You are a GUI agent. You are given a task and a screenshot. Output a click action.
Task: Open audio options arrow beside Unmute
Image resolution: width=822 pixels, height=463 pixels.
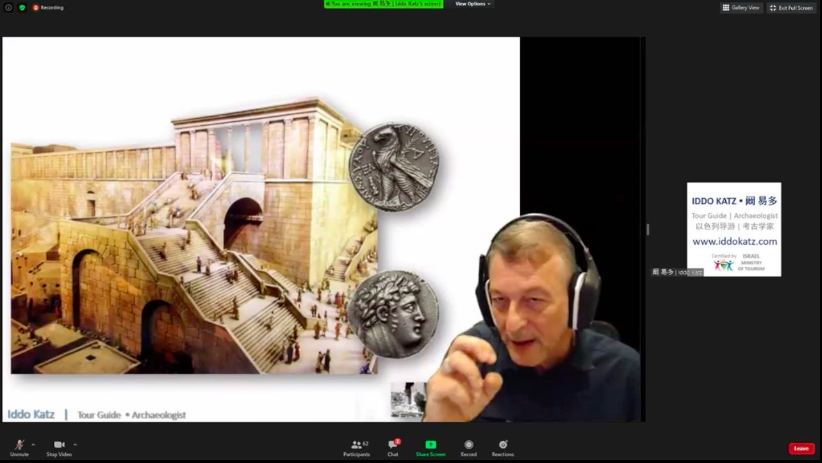[34, 445]
